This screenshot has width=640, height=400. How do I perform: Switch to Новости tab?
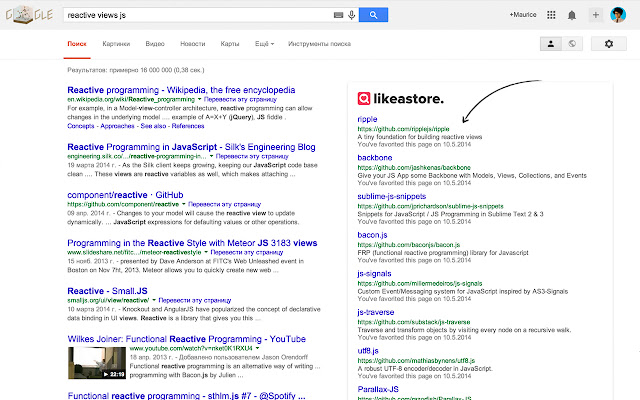(193, 44)
